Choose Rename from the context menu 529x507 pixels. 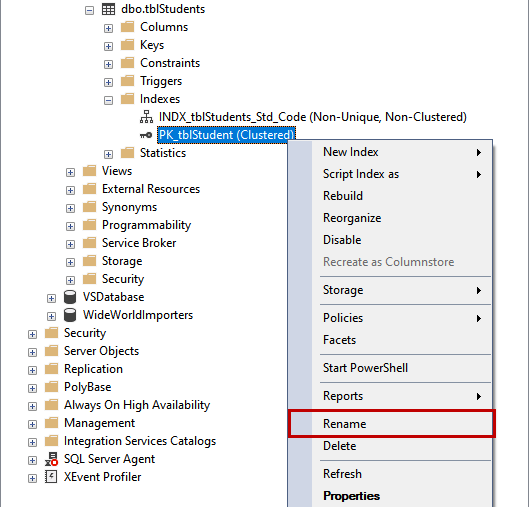[x=391, y=424]
